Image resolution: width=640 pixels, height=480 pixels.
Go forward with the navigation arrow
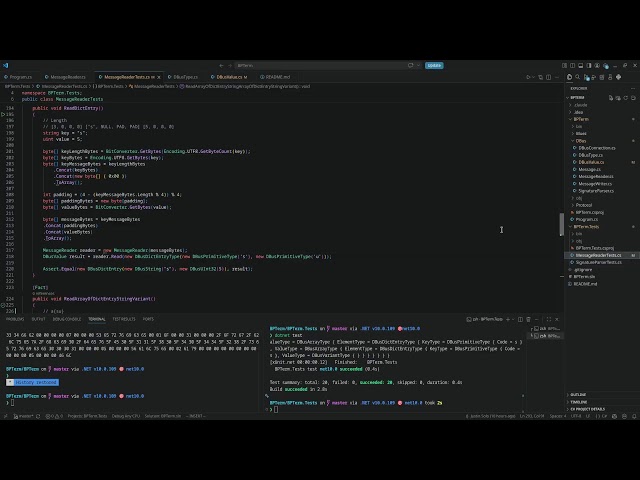click(x=230, y=65)
